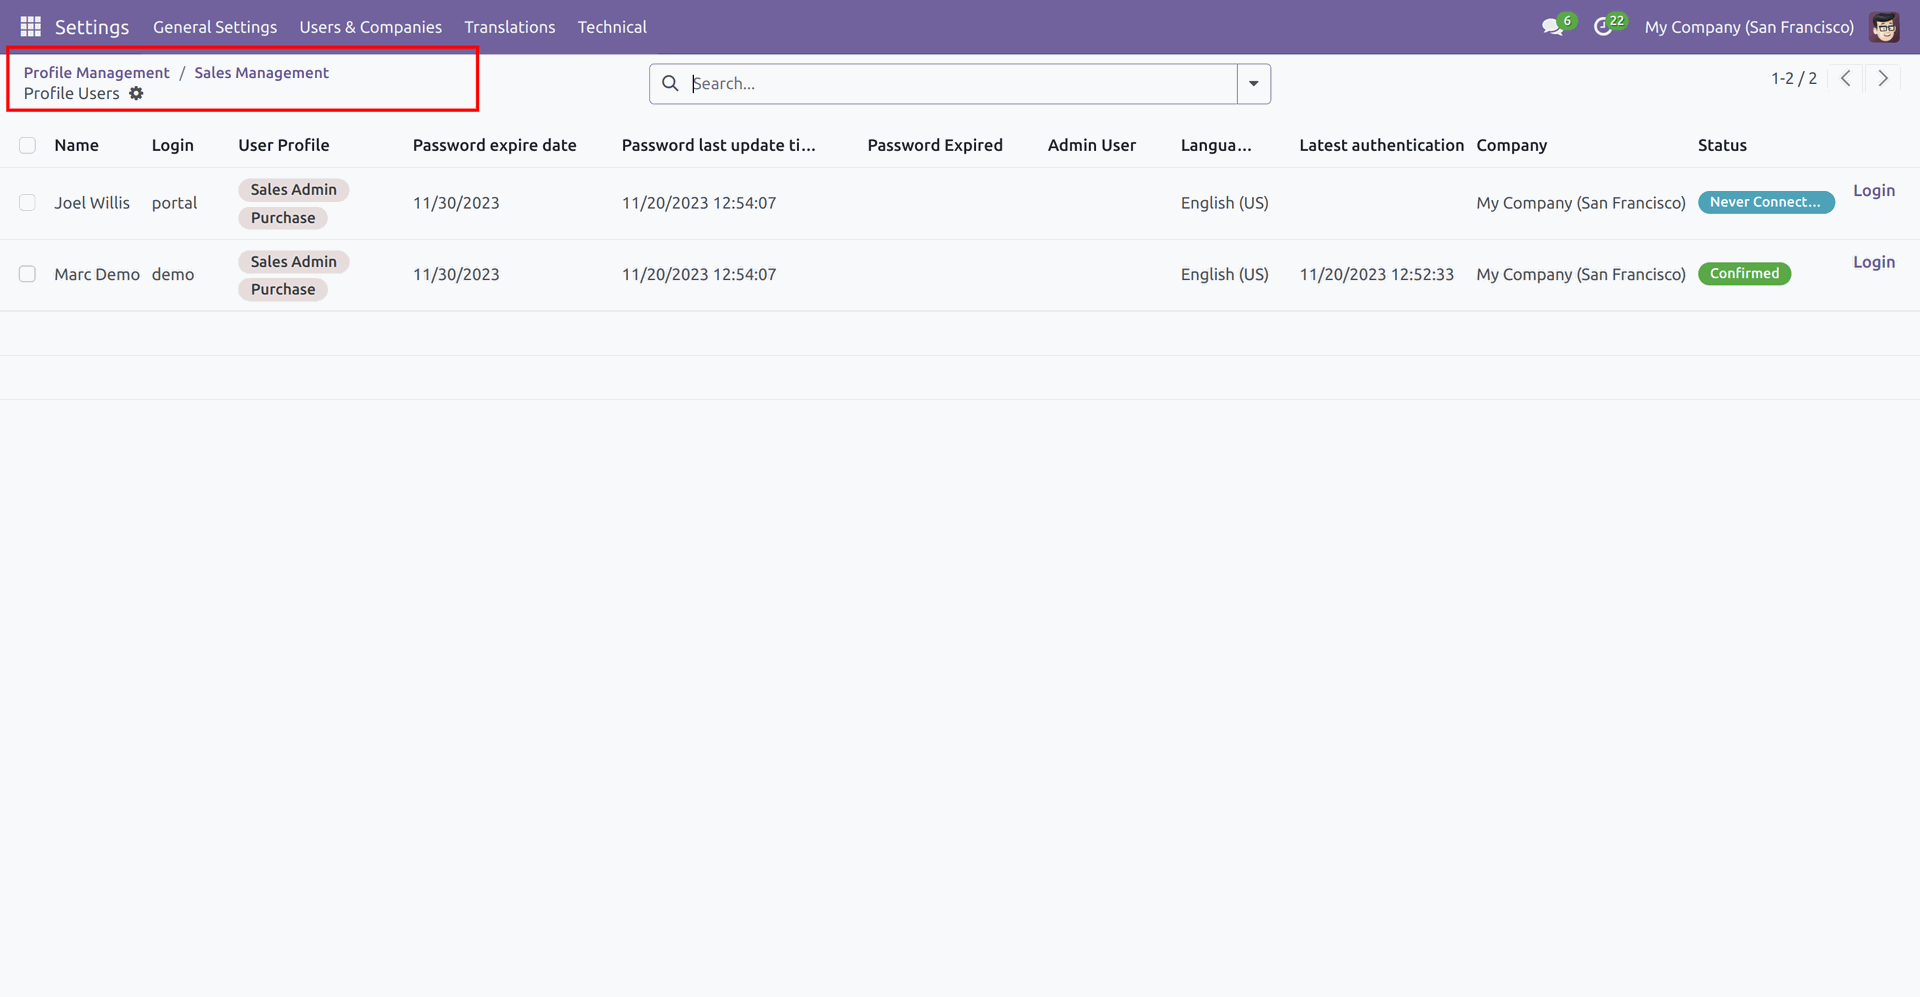Click the gear icon beside Profile Users

point(136,93)
